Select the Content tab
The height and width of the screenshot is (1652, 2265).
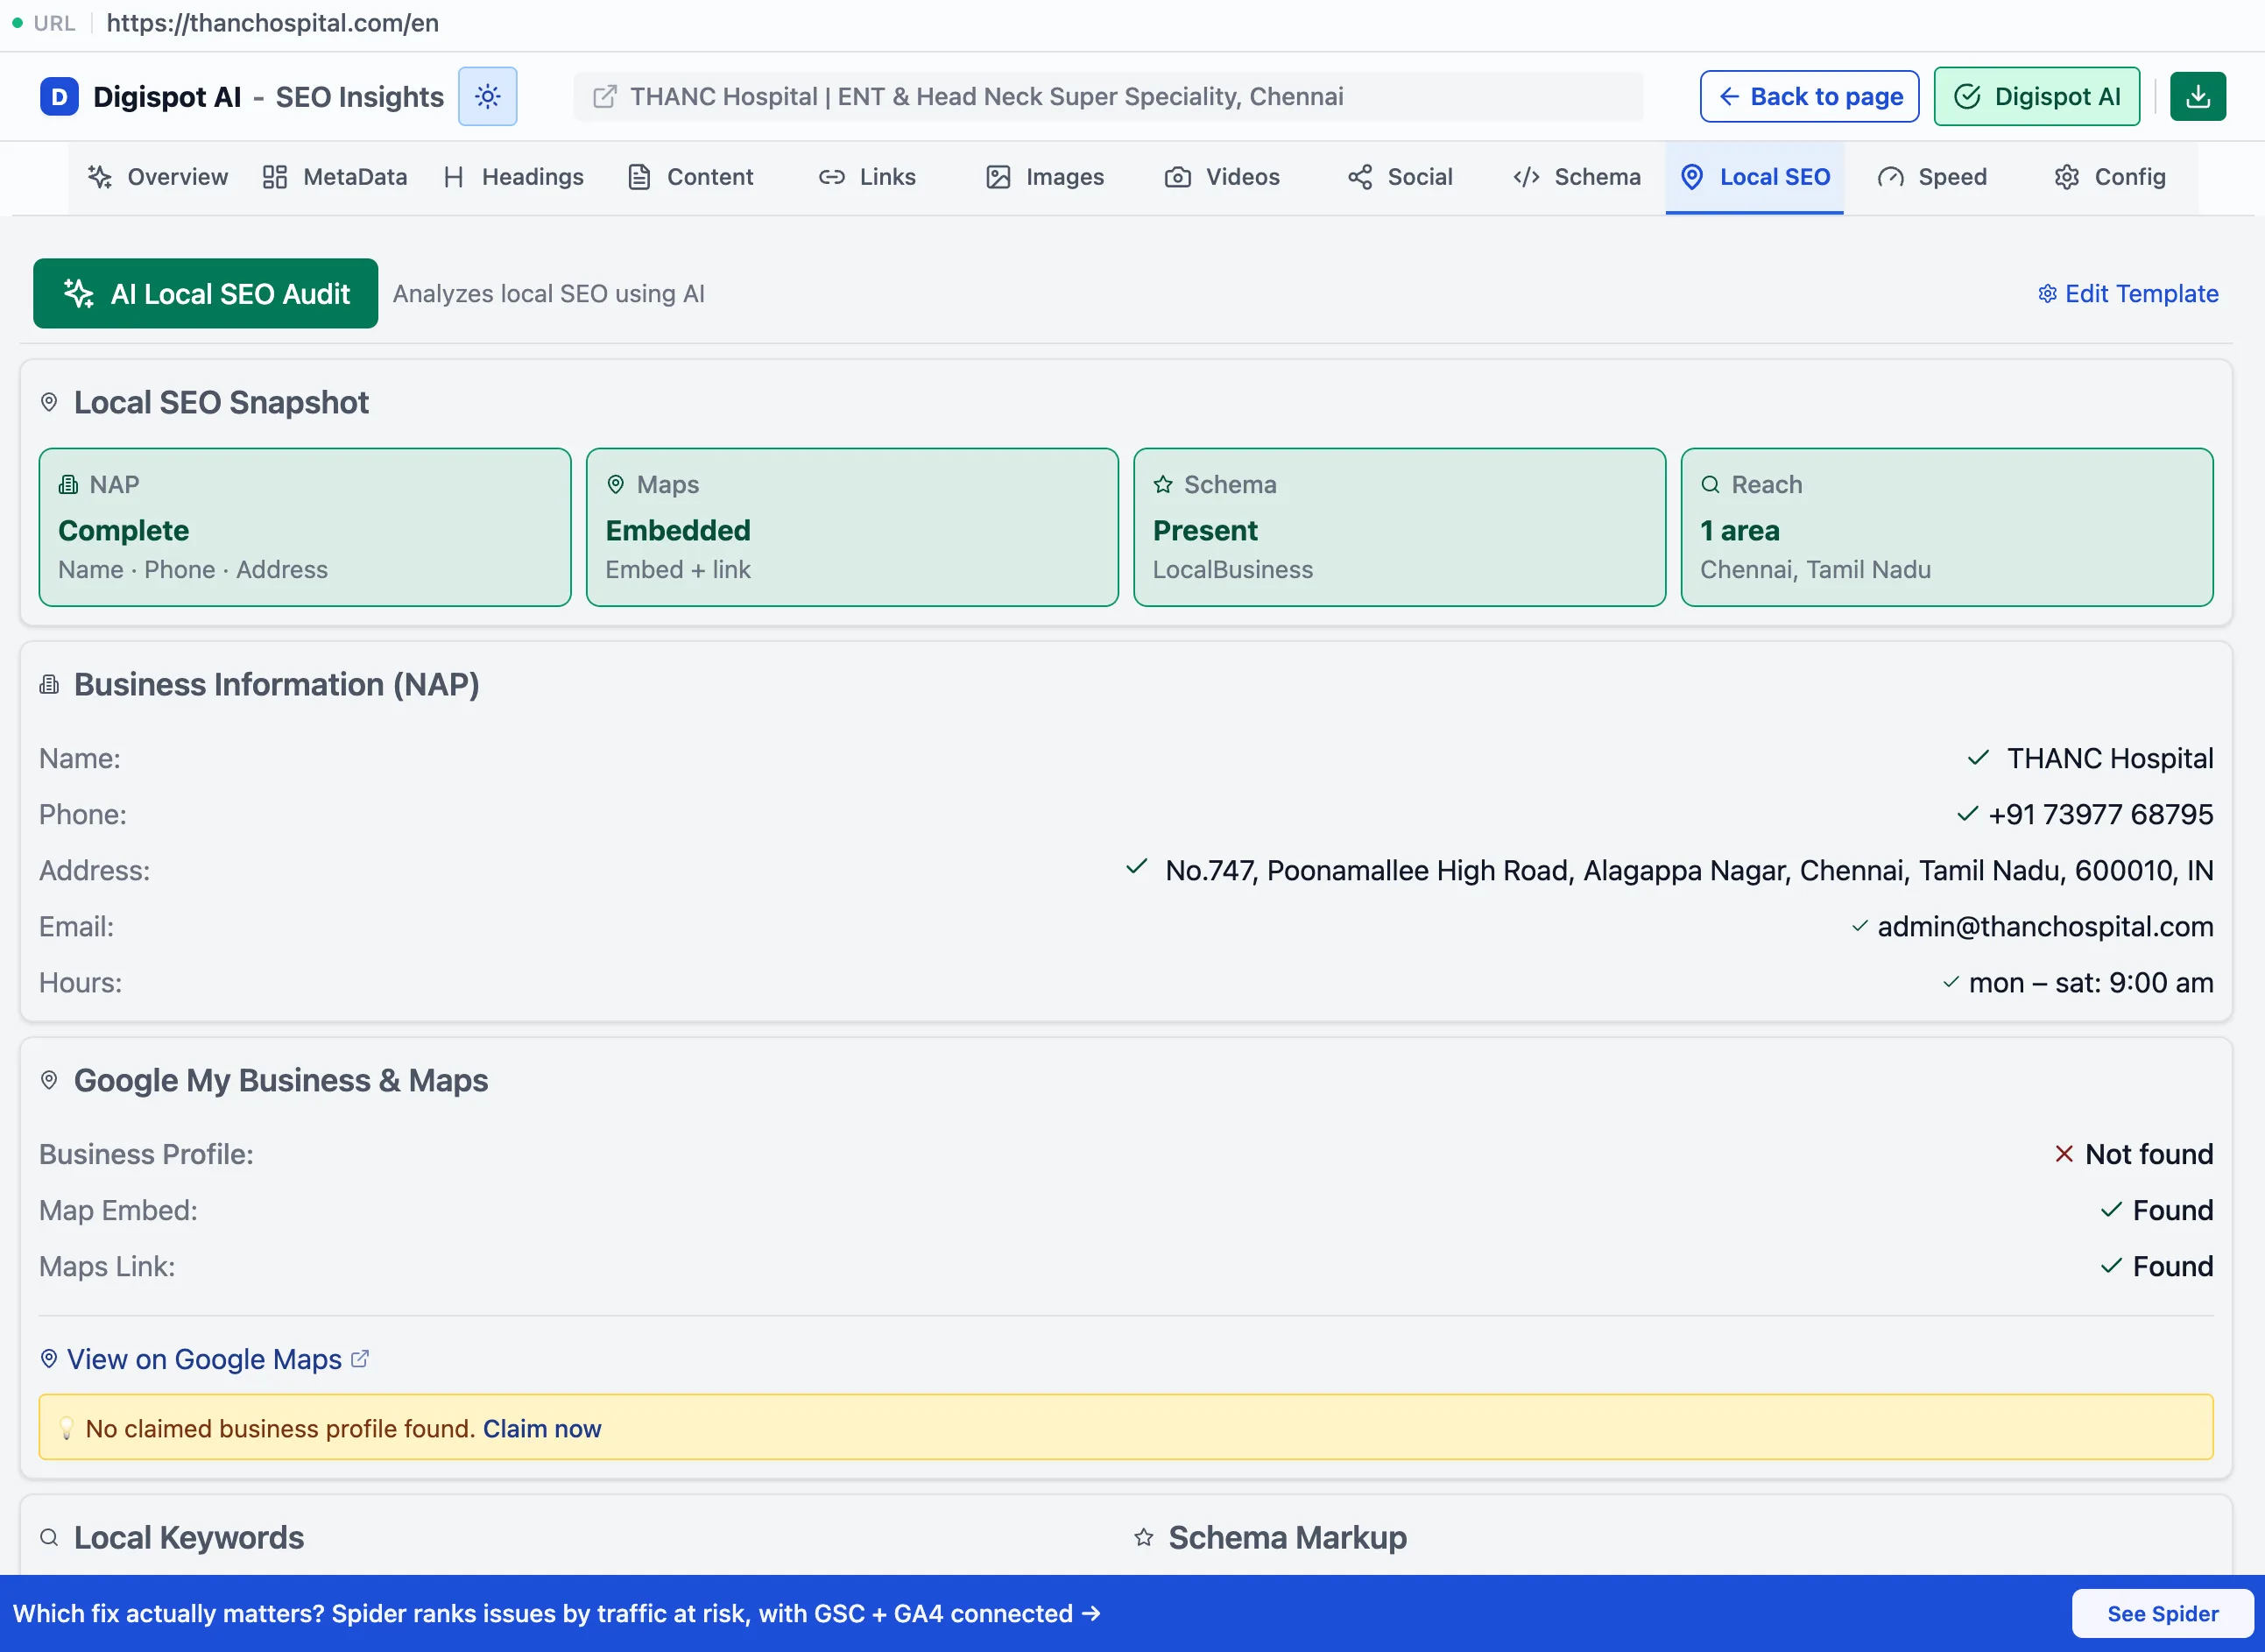pos(691,177)
